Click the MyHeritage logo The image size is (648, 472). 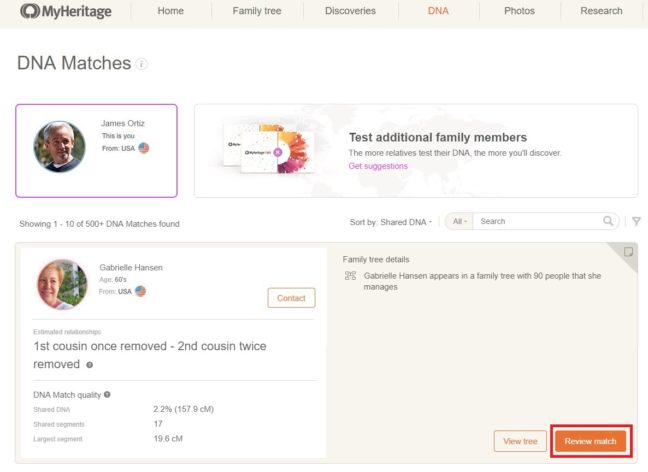click(x=66, y=12)
